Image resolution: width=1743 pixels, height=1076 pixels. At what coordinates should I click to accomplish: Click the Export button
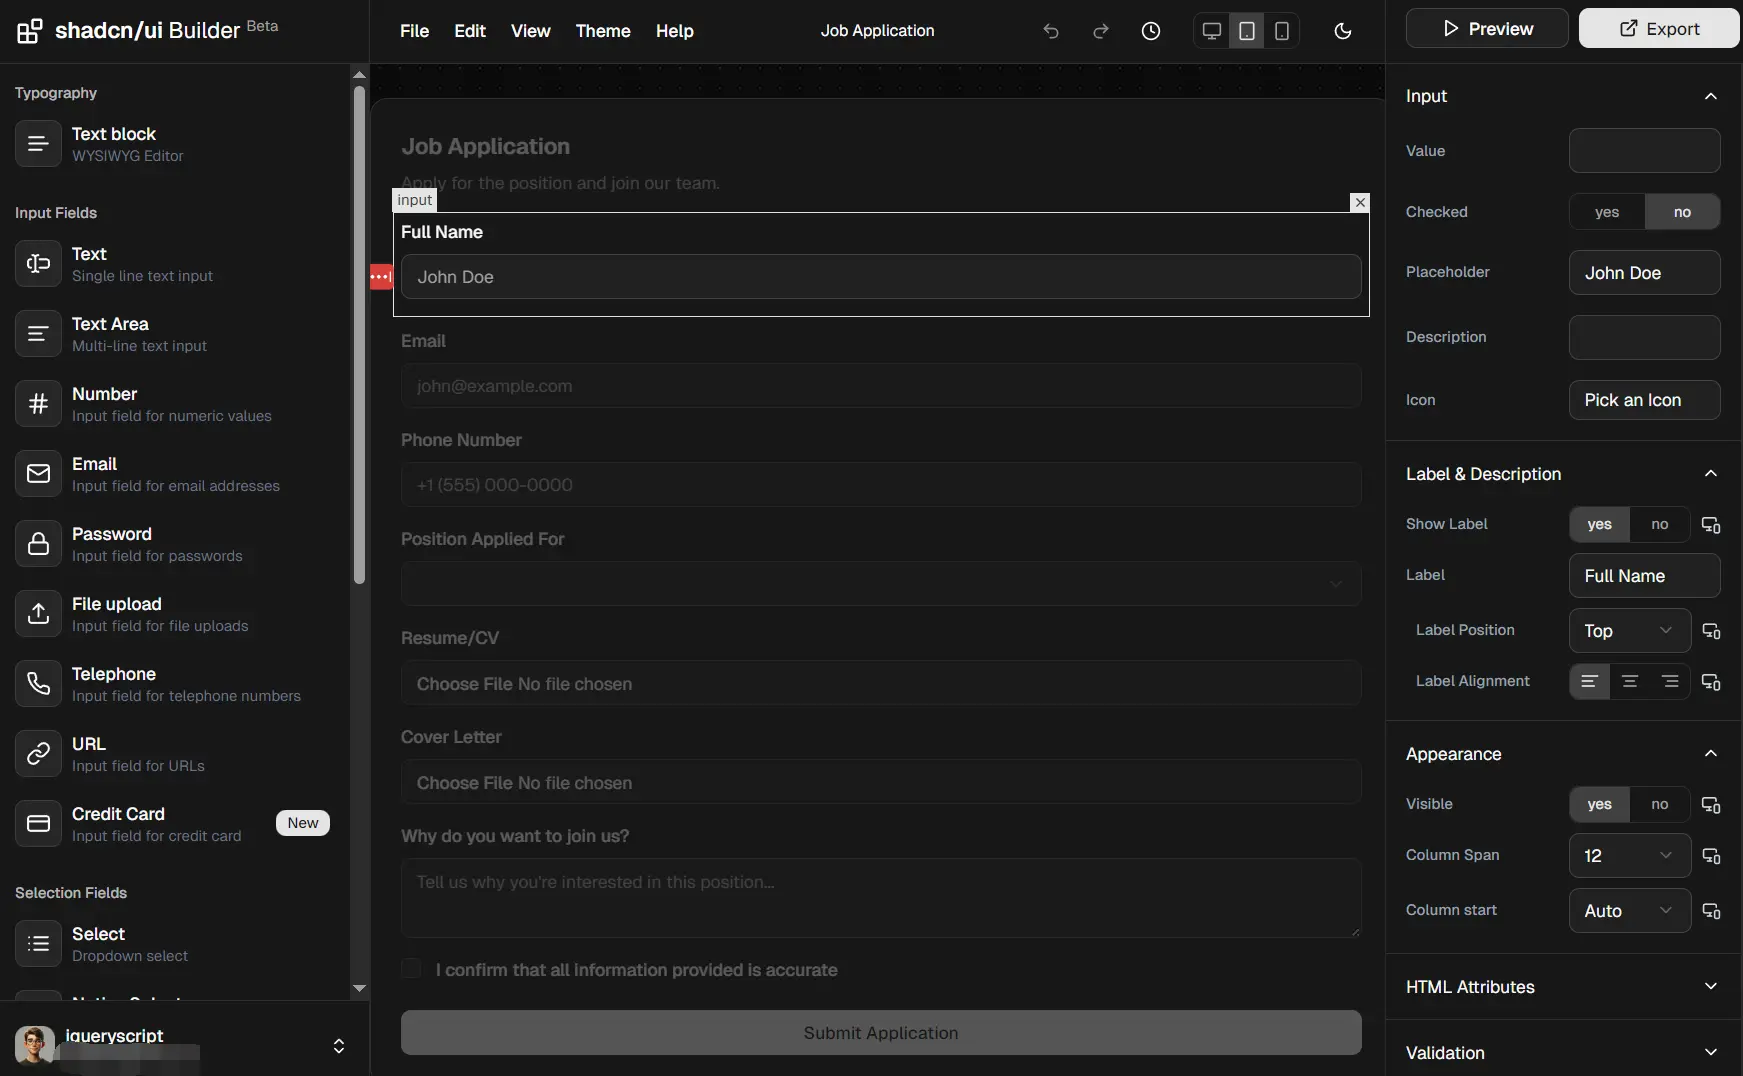point(1658,28)
